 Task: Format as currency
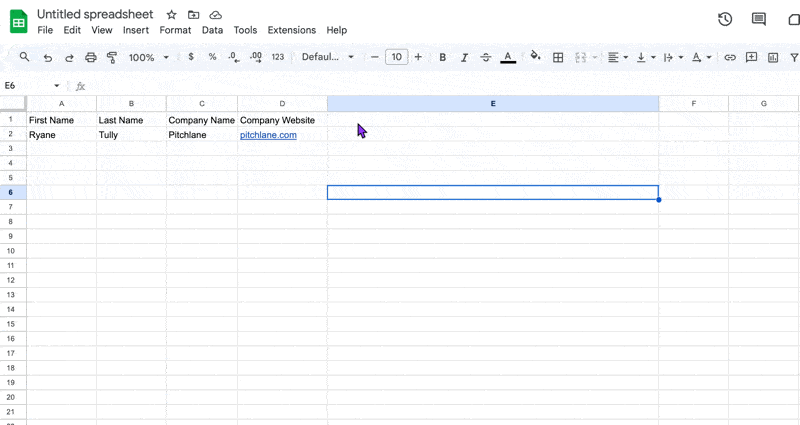coord(191,57)
